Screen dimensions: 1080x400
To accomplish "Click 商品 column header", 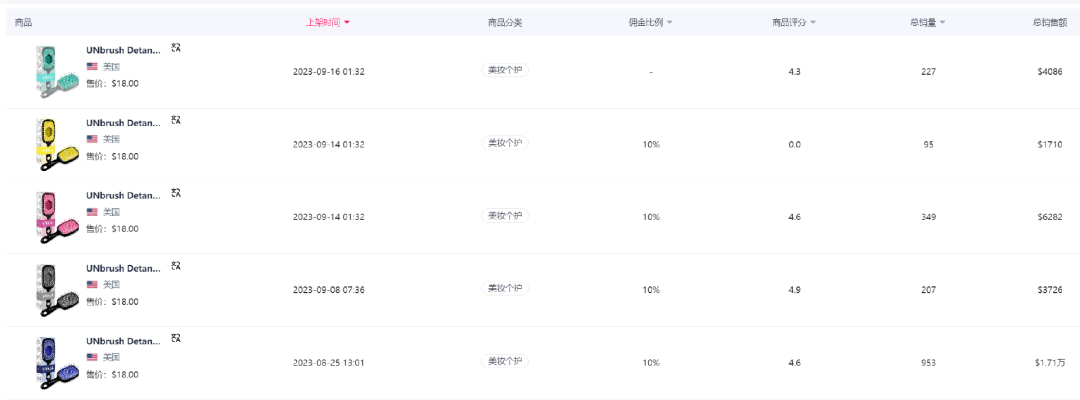I will coord(24,22).
